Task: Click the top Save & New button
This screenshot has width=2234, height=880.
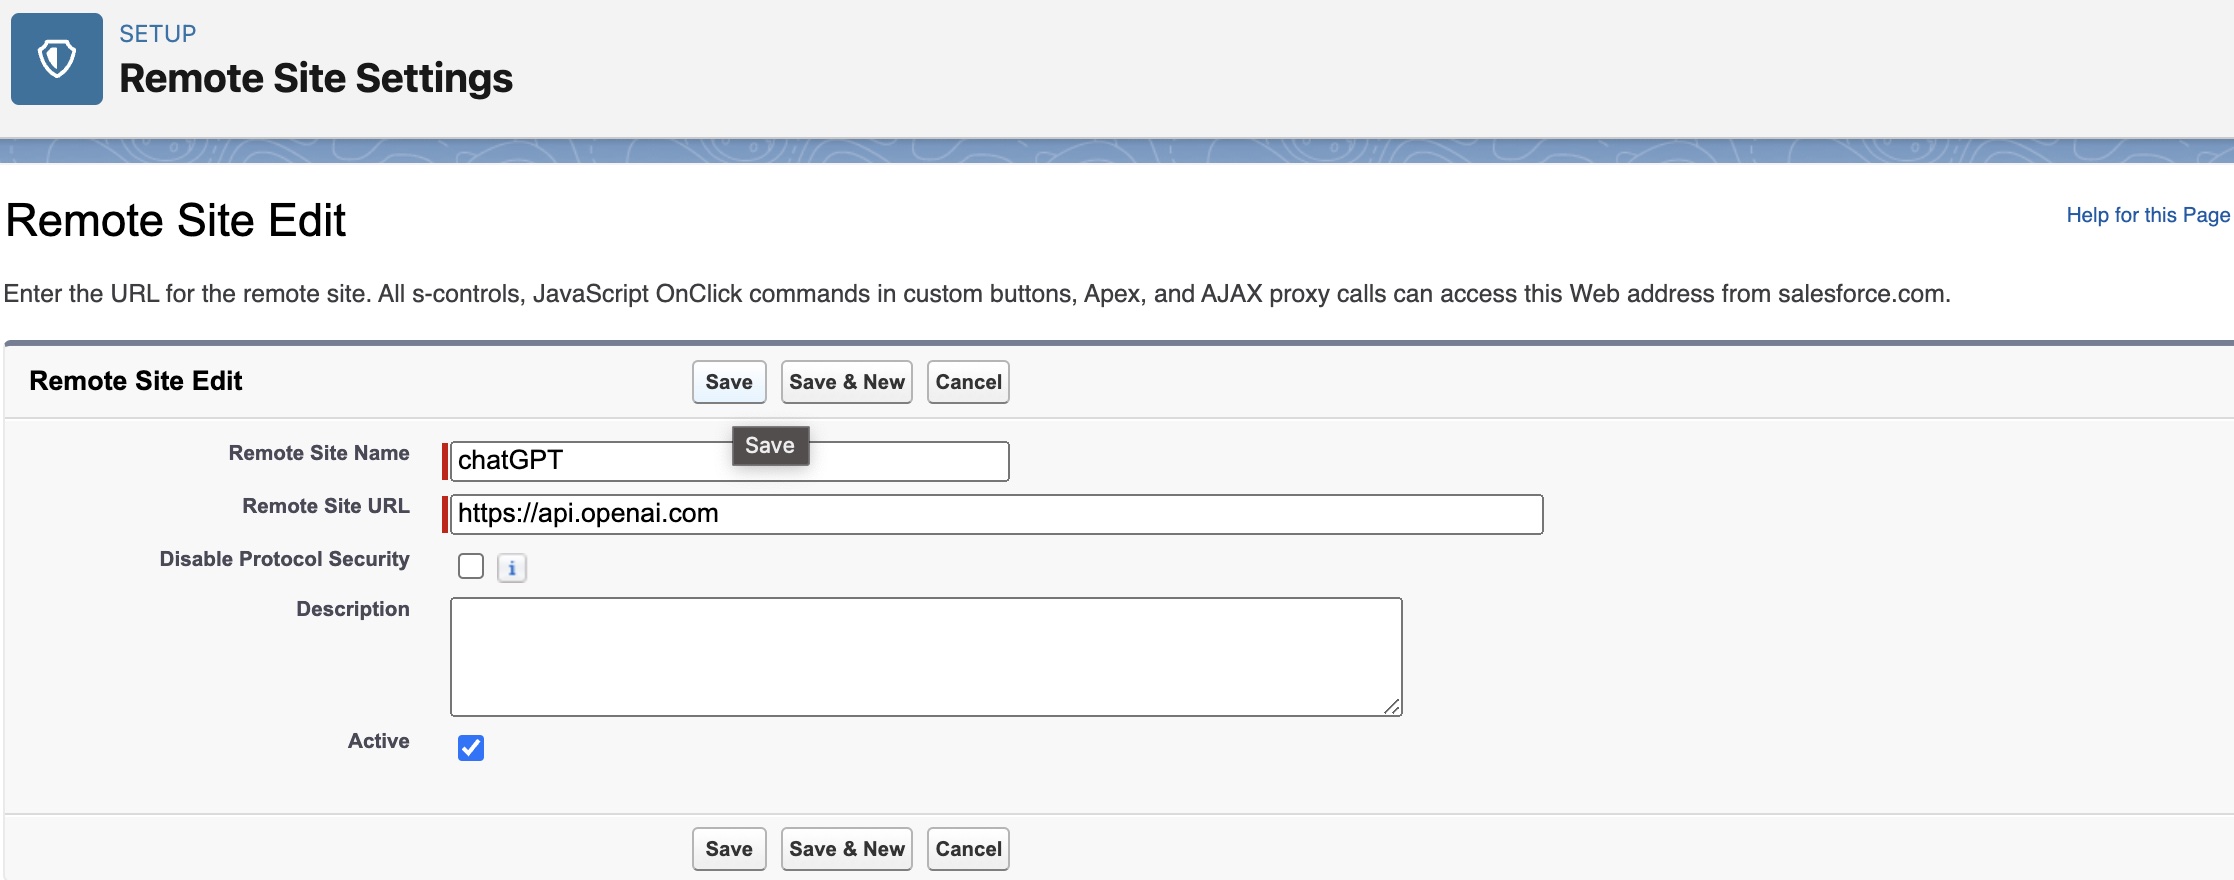Action: pos(847,382)
